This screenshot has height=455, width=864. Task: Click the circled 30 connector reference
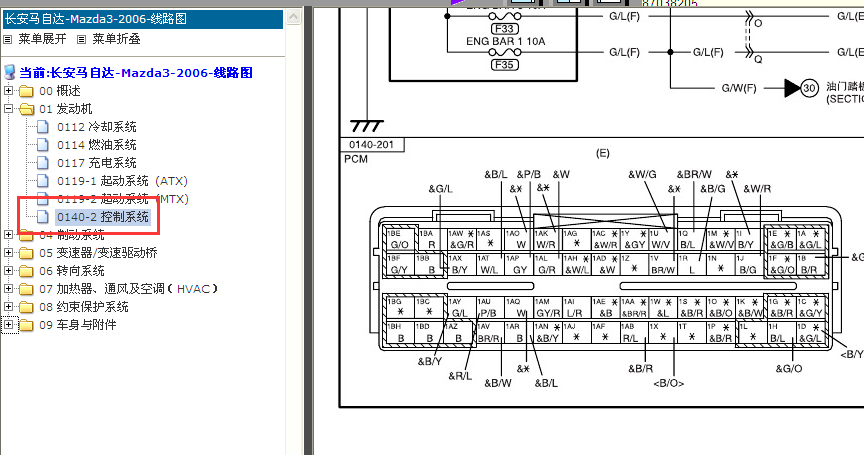click(x=809, y=88)
